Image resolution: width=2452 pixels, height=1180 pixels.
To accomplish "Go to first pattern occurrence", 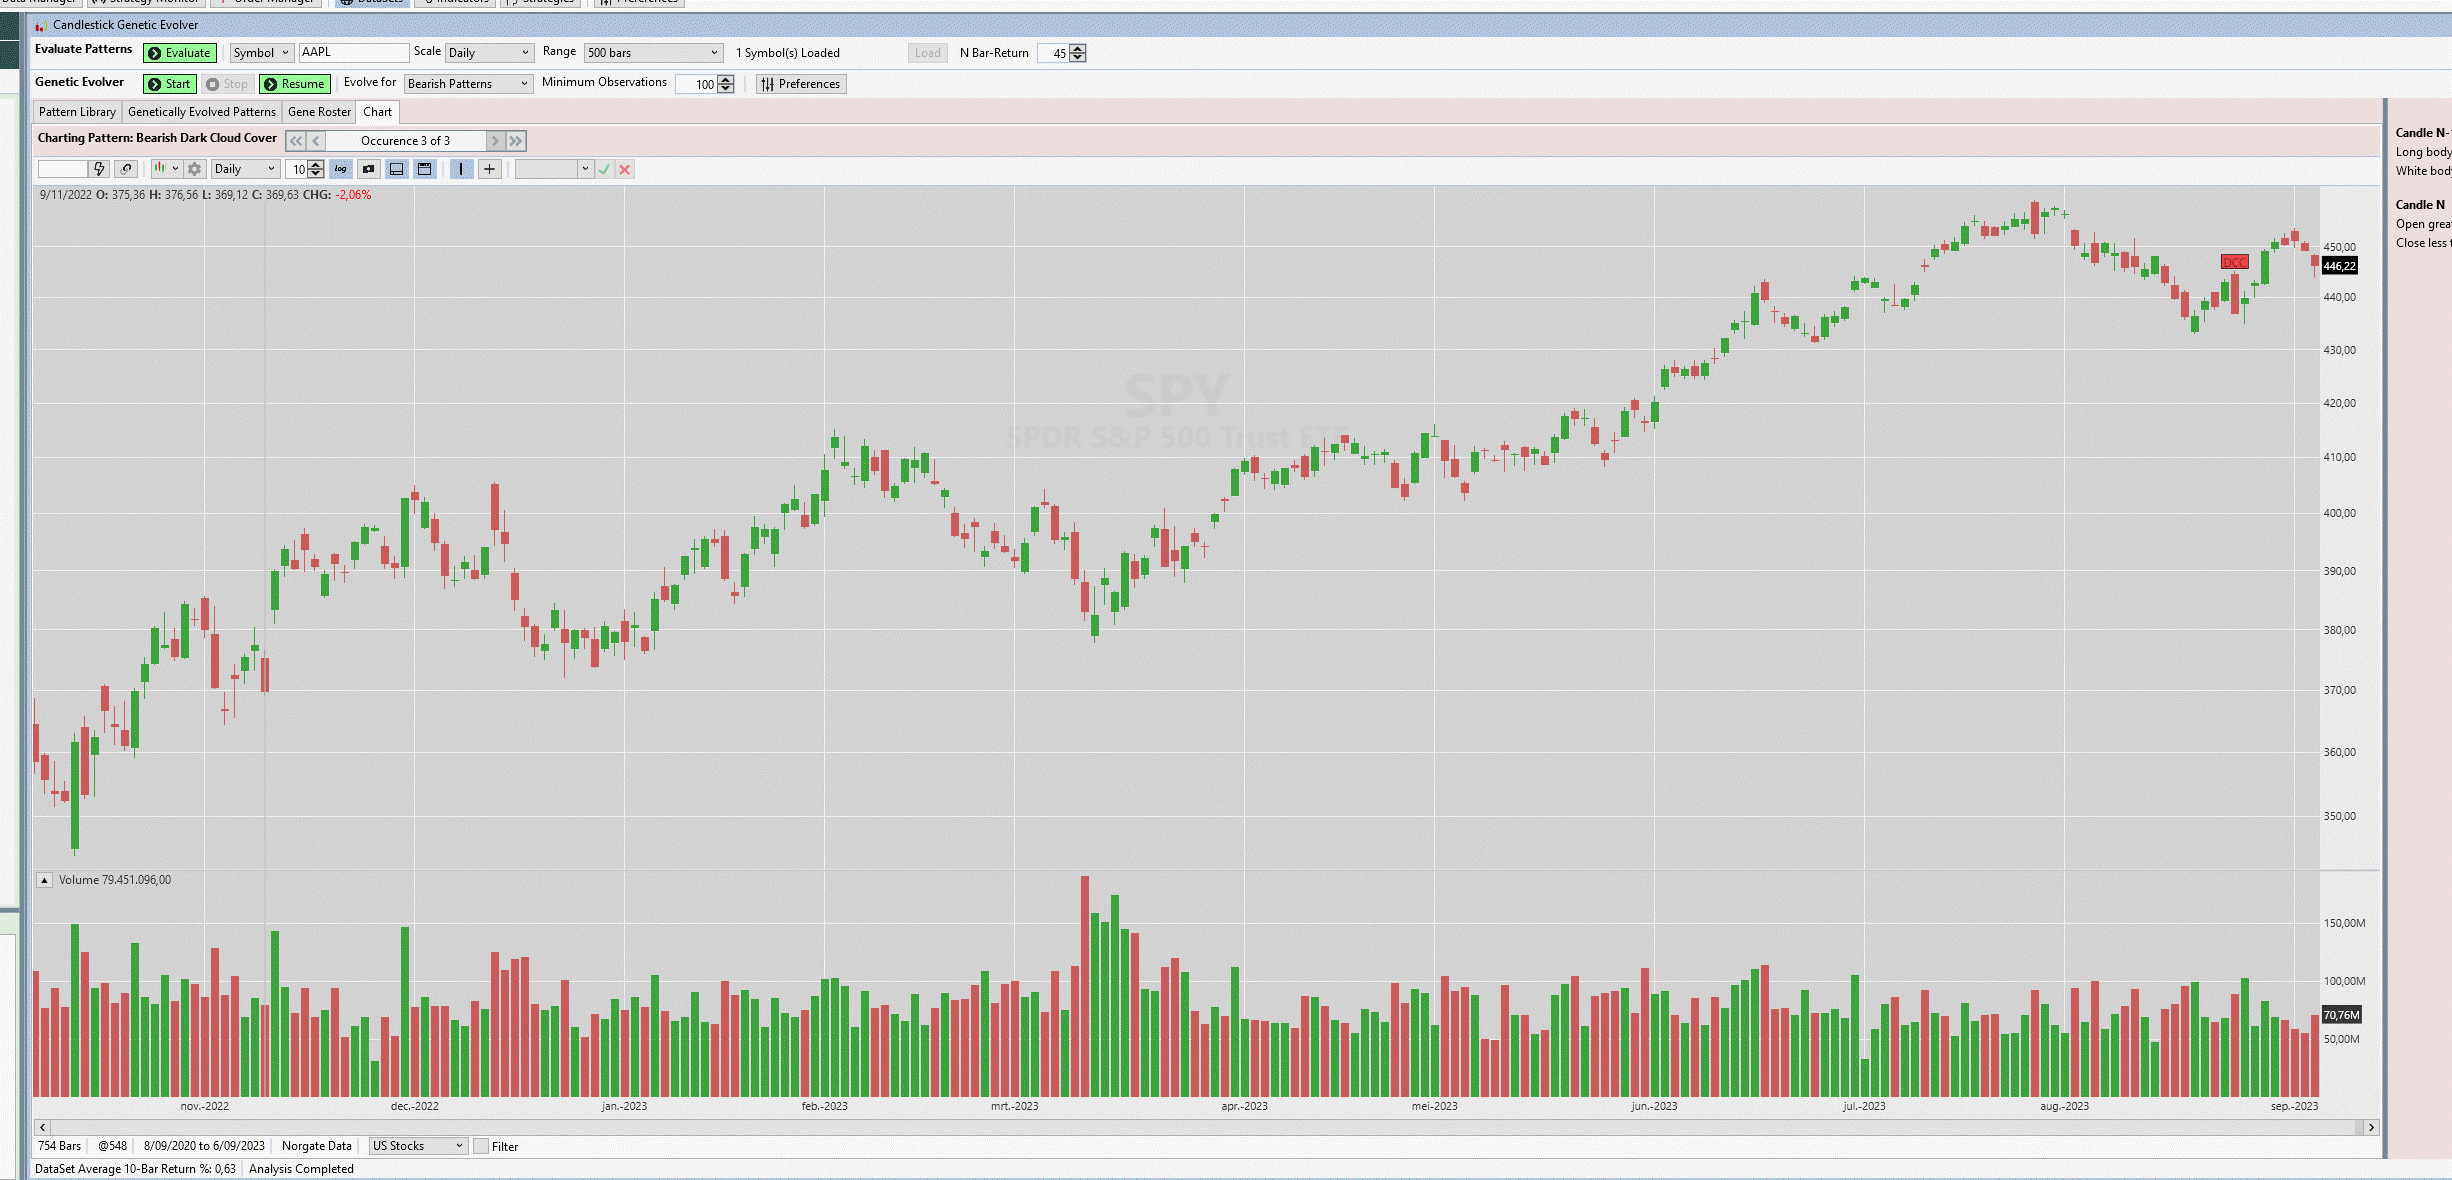I will tap(296, 141).
